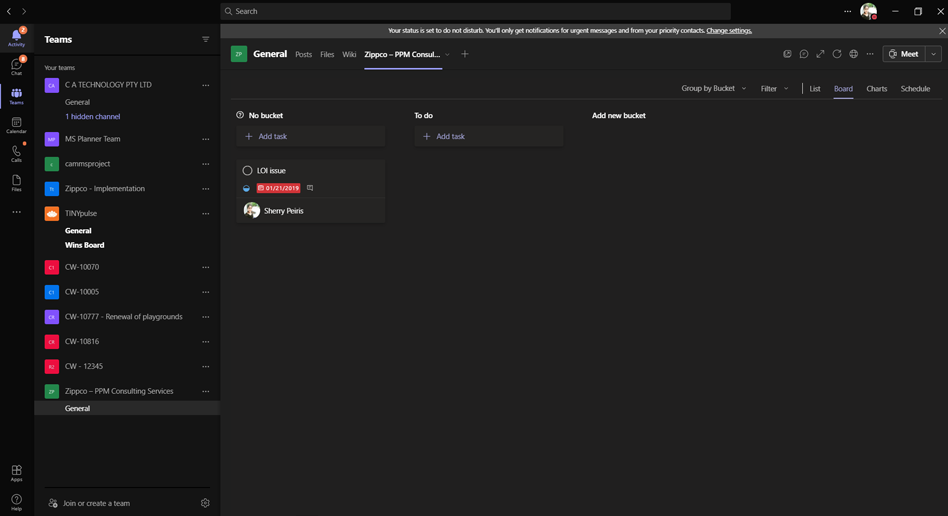Switch to the Files tab

pos(327,54)
